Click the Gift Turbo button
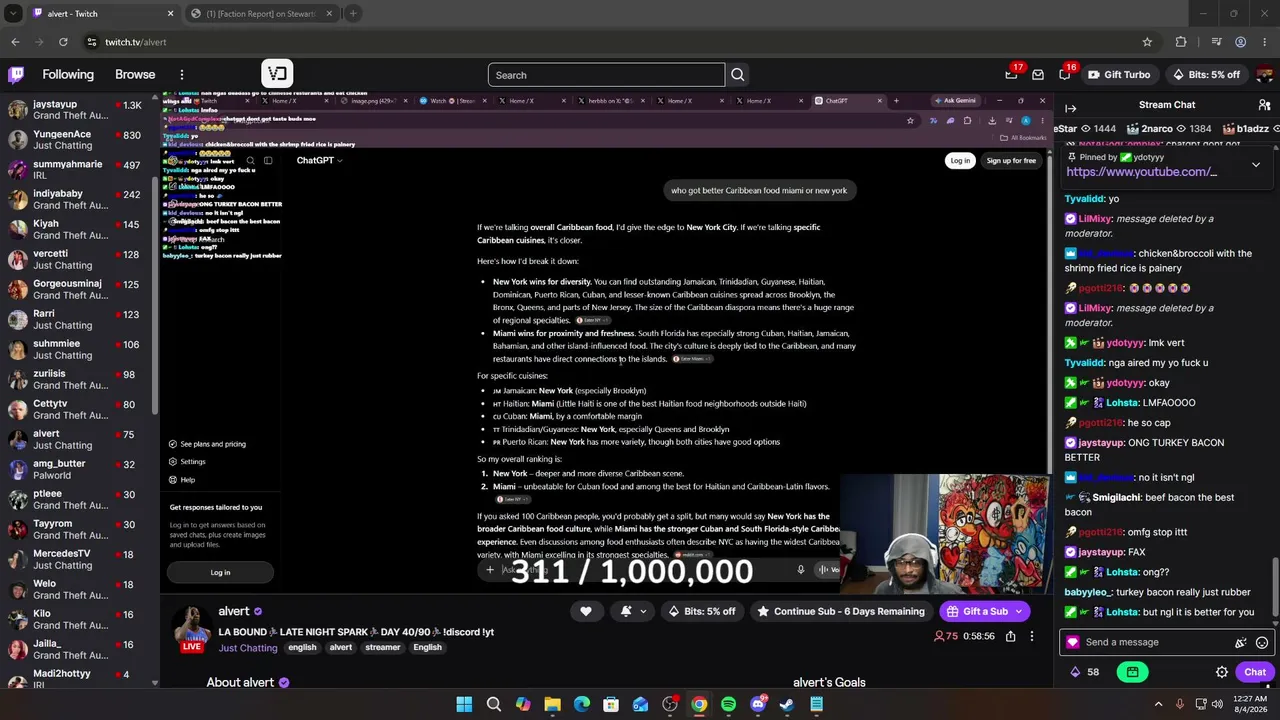Image resolution: width=1280 pixels, height=720 pixels. [x=1118, y=75]
